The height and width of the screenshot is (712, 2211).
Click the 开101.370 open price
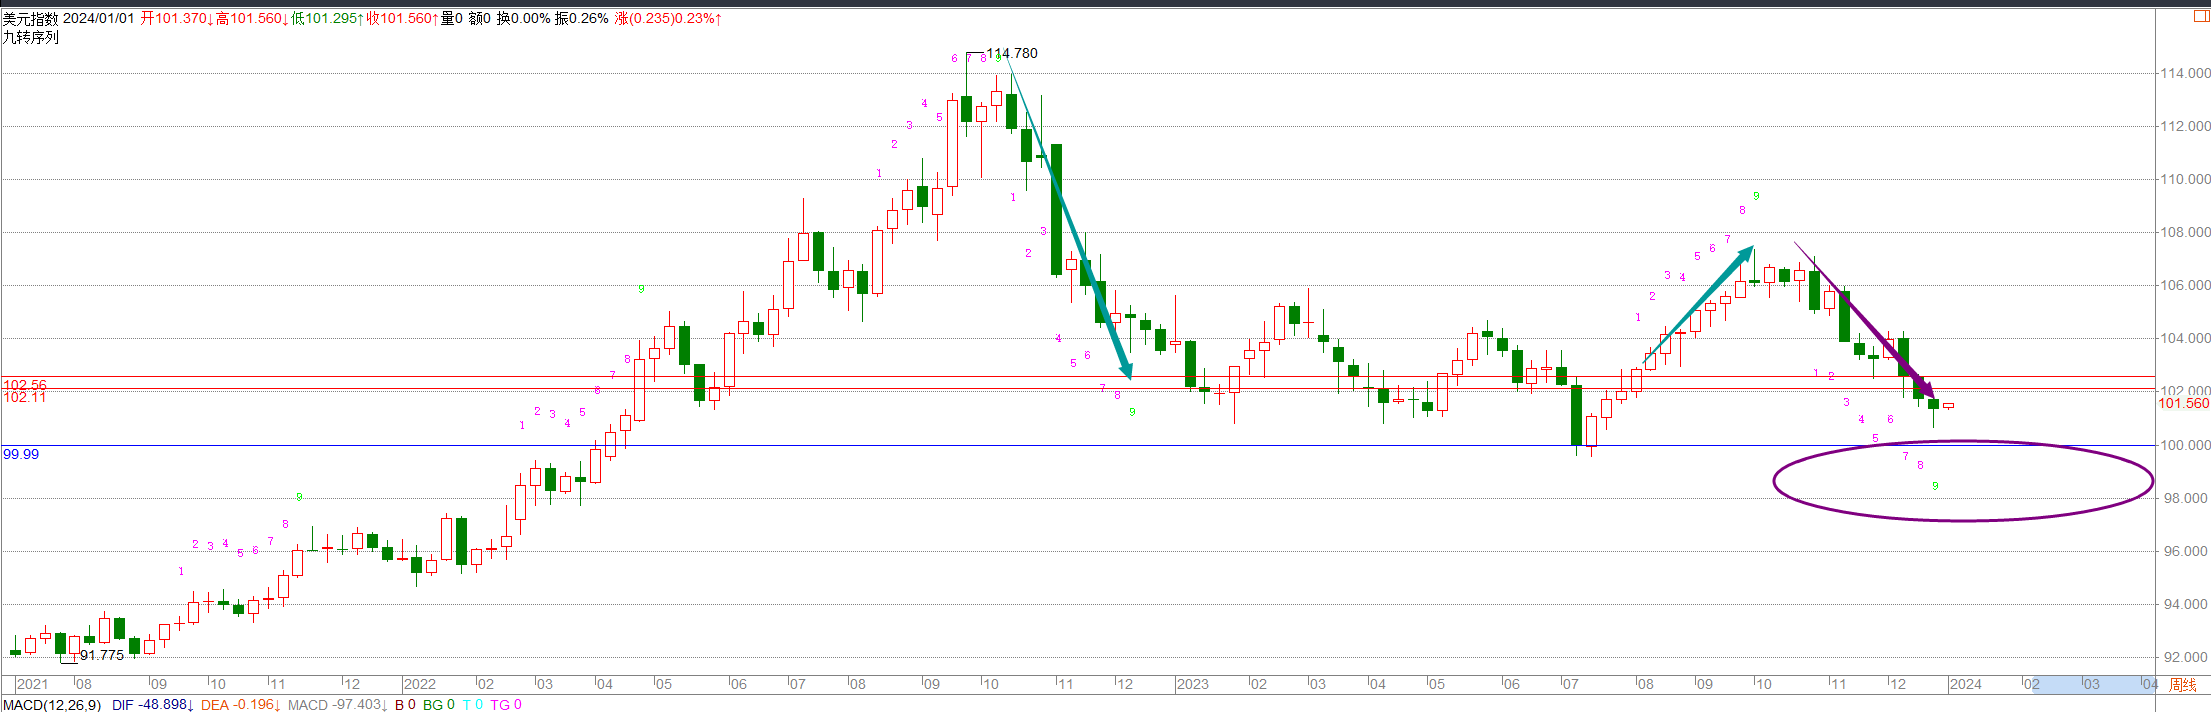coord(177,19)
